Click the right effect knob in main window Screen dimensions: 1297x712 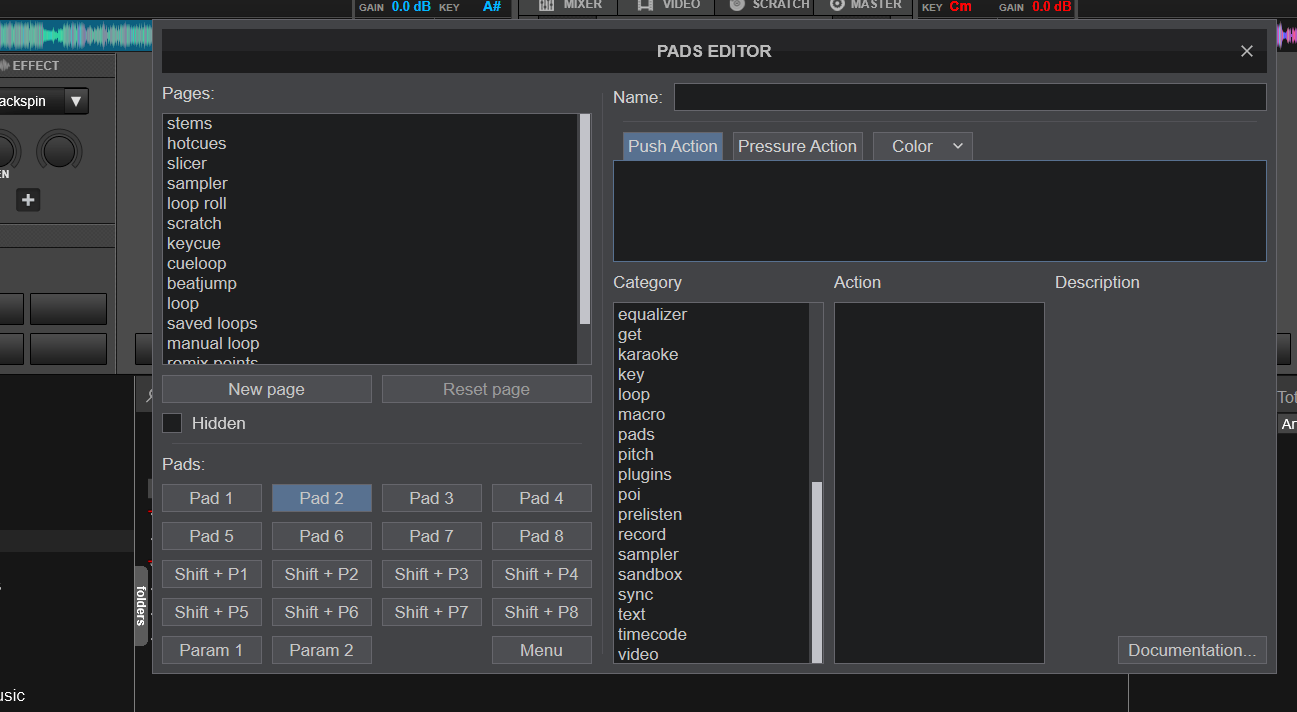click(x=59, y=150)
